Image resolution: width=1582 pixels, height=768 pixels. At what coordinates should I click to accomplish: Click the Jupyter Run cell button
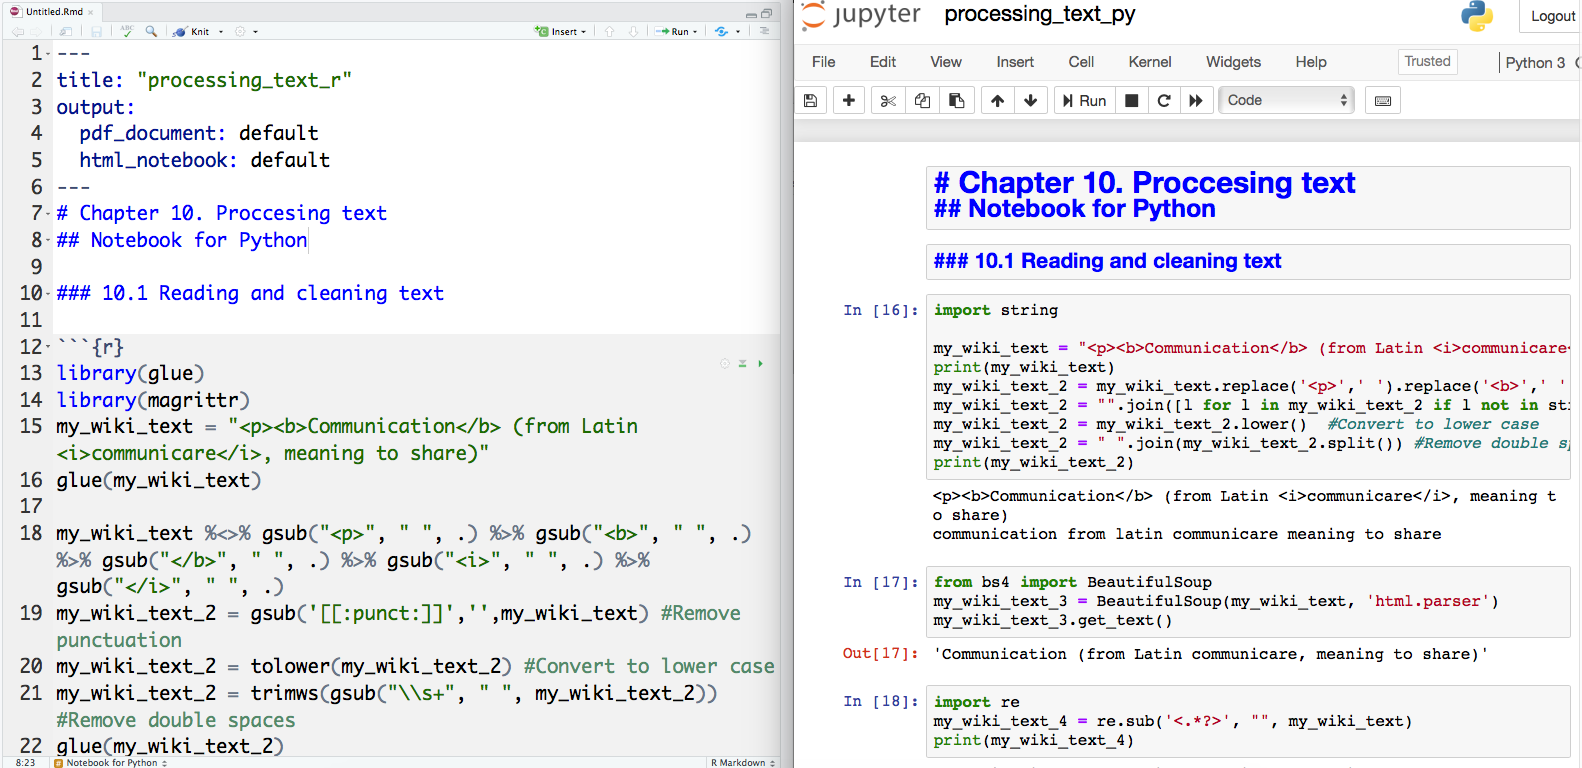(1085, 100)
